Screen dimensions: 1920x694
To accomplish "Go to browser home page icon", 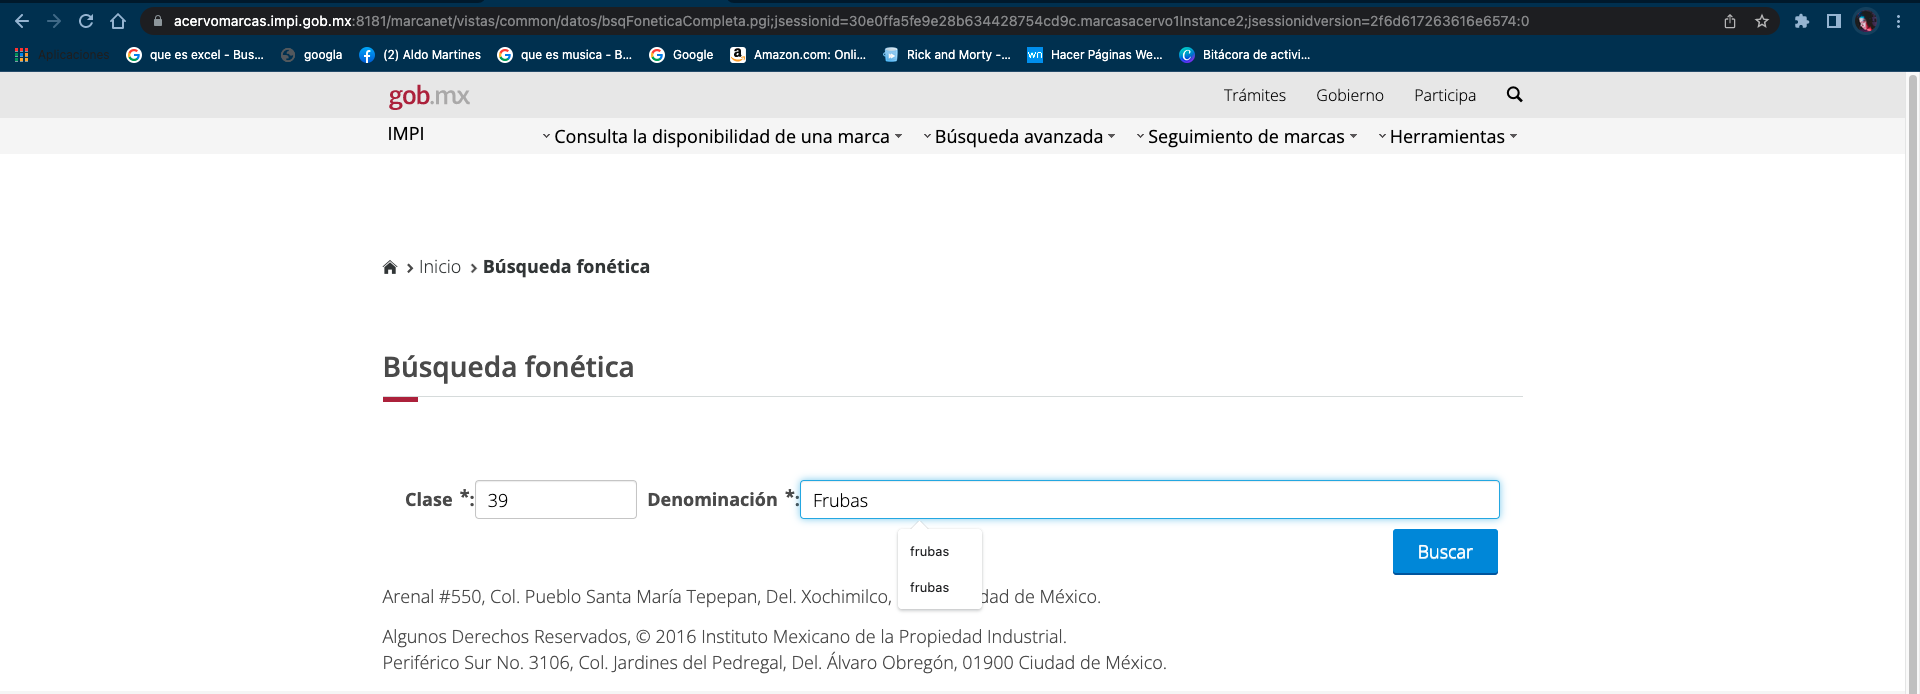I will point(118,21).
